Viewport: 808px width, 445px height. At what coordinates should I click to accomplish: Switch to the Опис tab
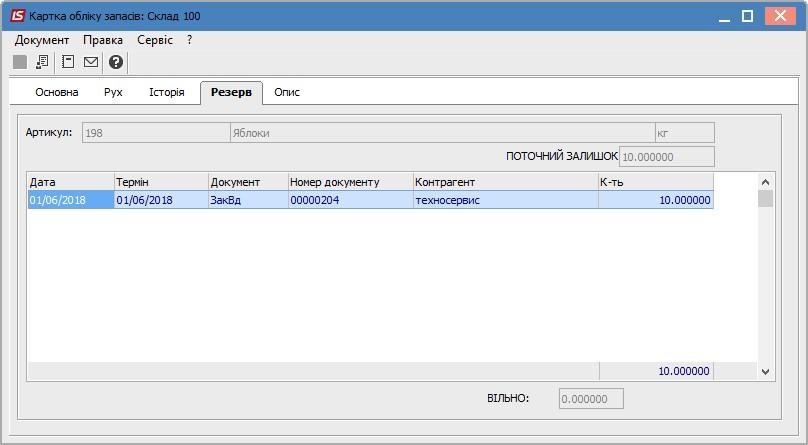point(287,93)
